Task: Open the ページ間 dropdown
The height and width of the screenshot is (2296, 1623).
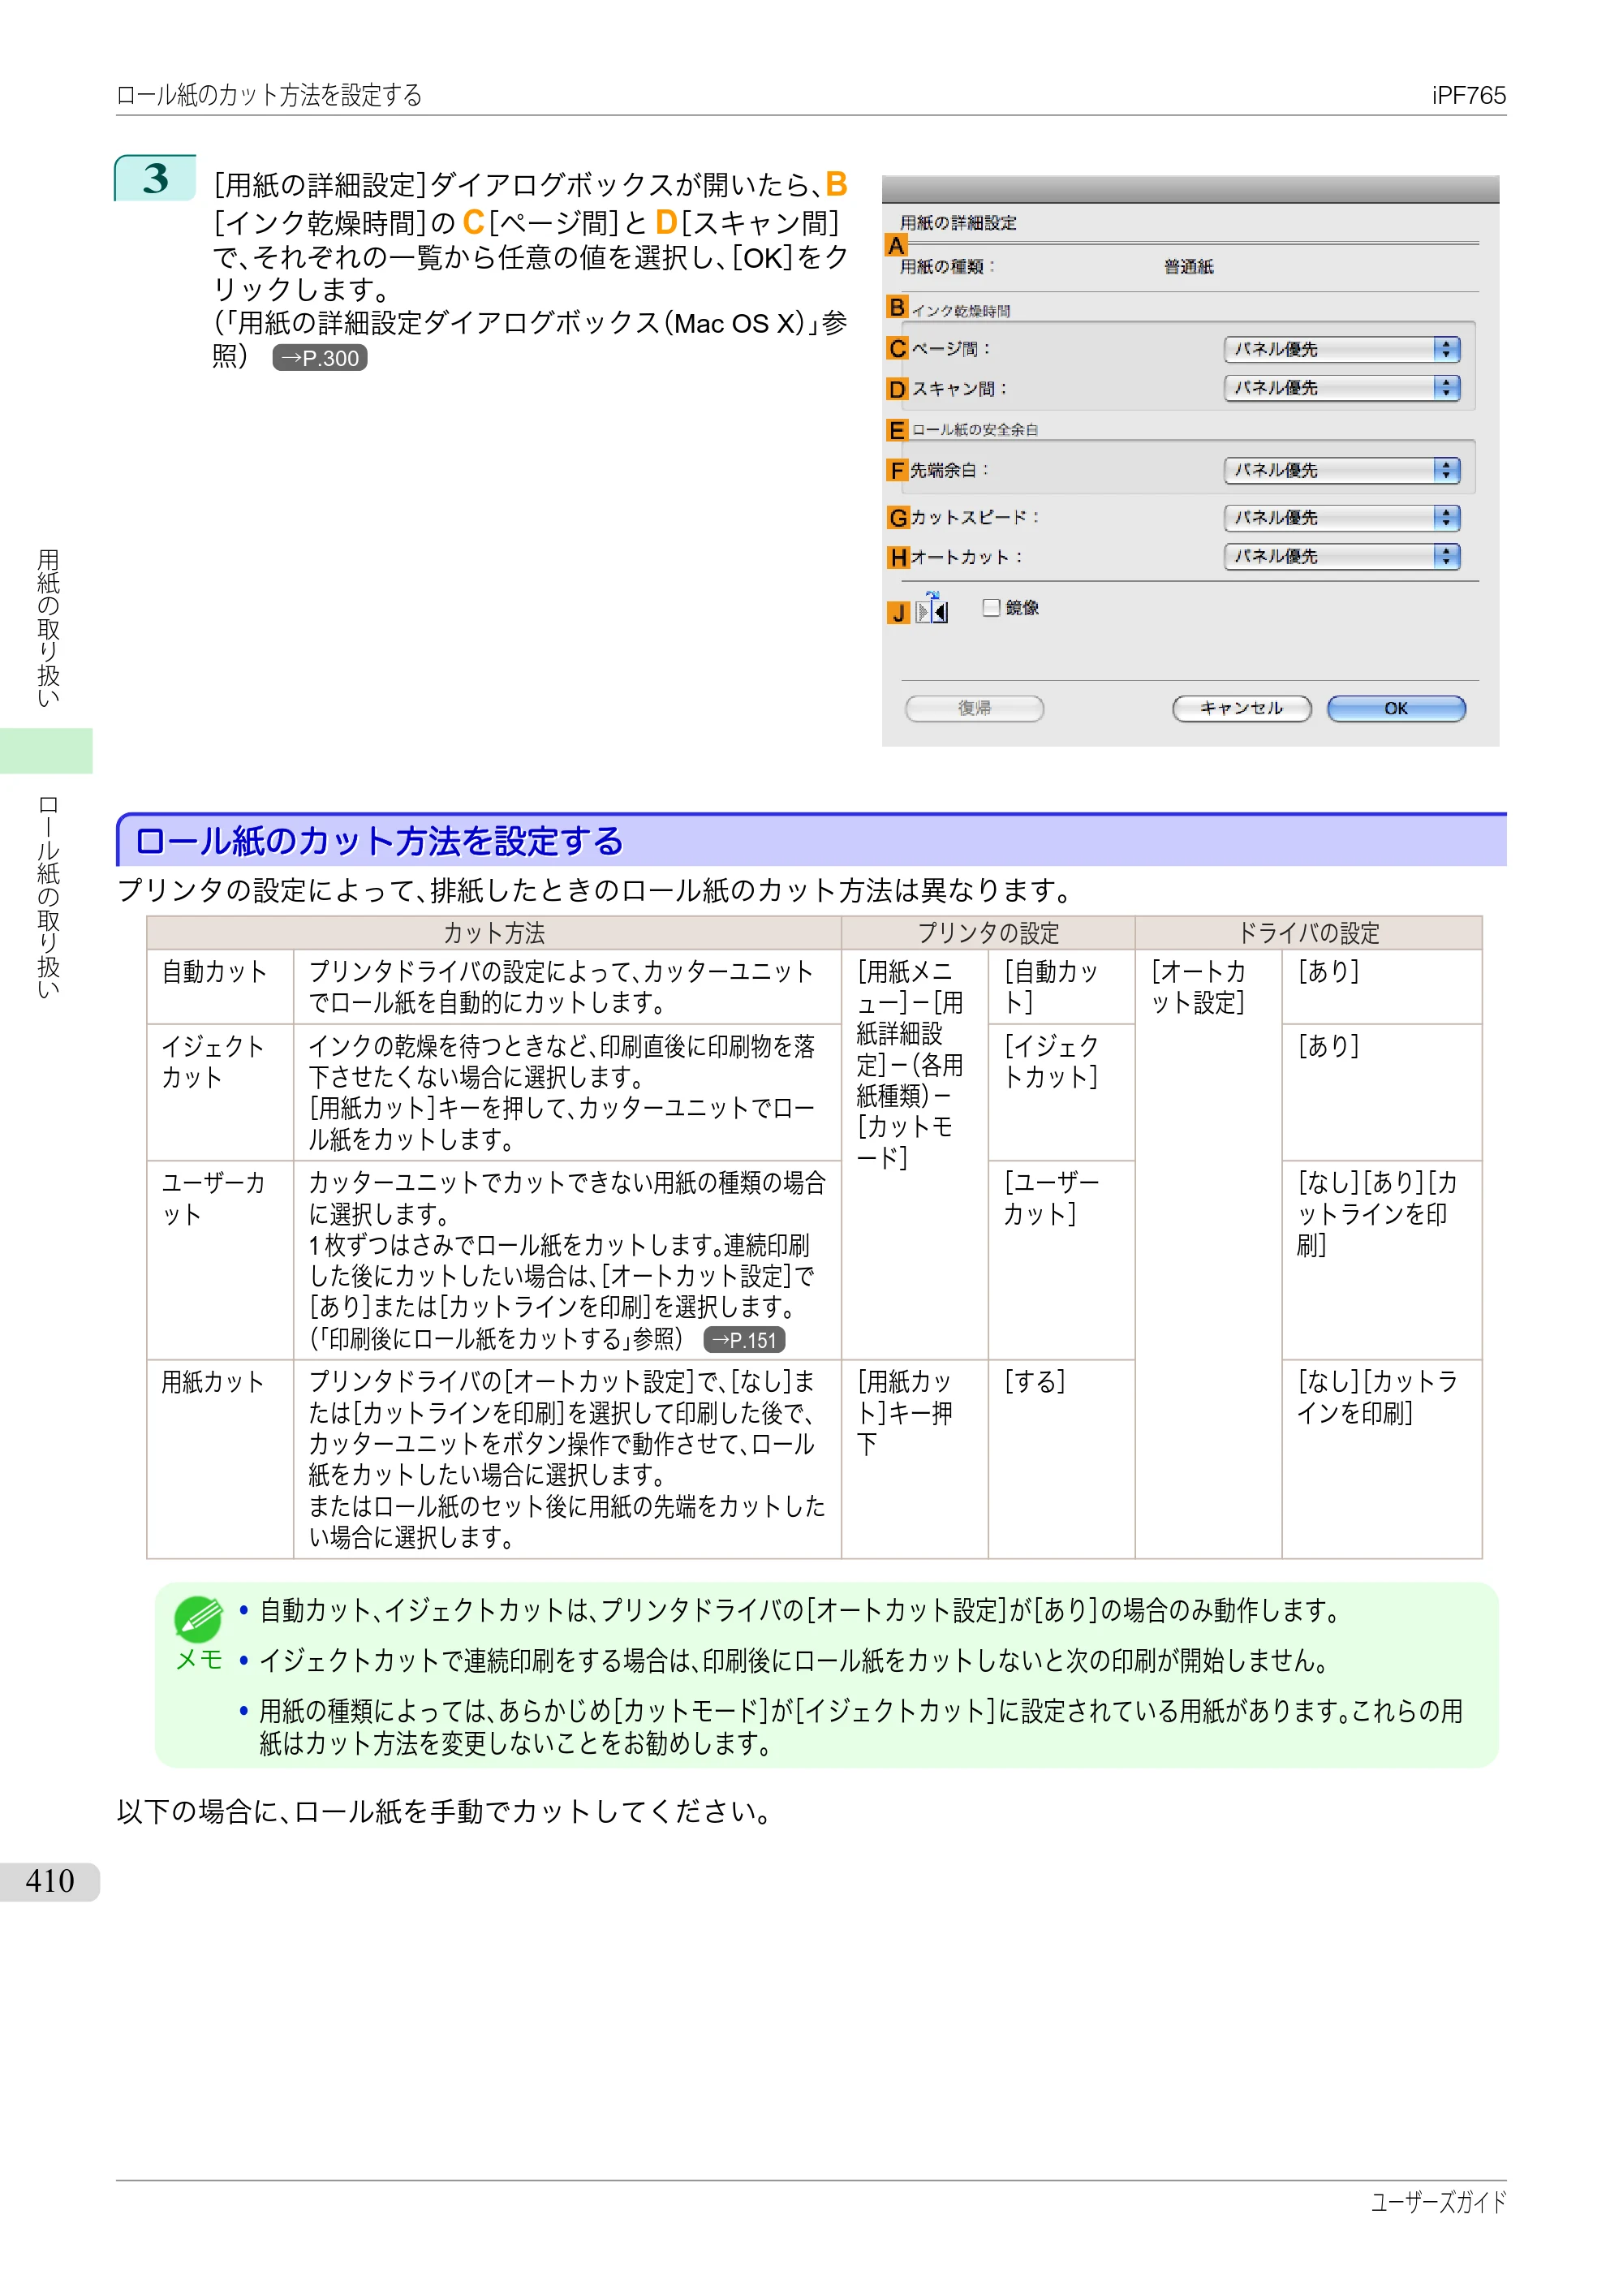Action: (x=1341, y=349)
